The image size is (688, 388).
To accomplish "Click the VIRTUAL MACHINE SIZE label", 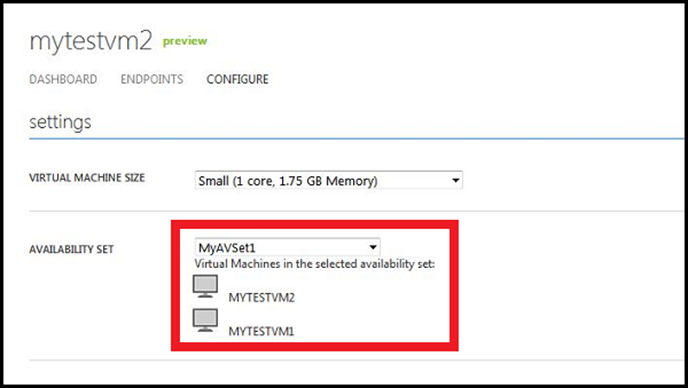I will pyautogui.click(x=87, y=178).
